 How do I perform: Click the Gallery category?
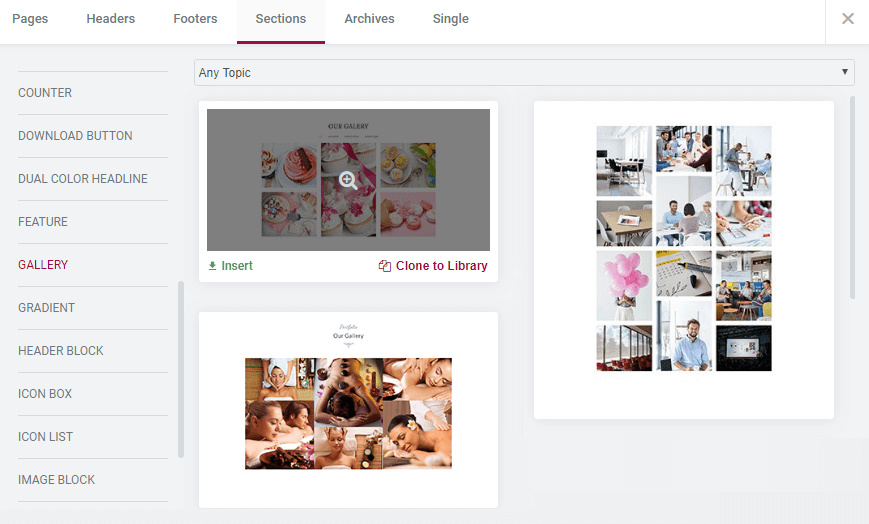pyautogui.click(x=43, y=264)
